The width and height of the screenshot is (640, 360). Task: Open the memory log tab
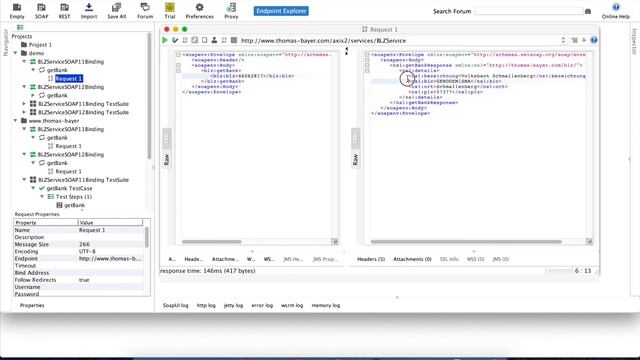point(326,305)
